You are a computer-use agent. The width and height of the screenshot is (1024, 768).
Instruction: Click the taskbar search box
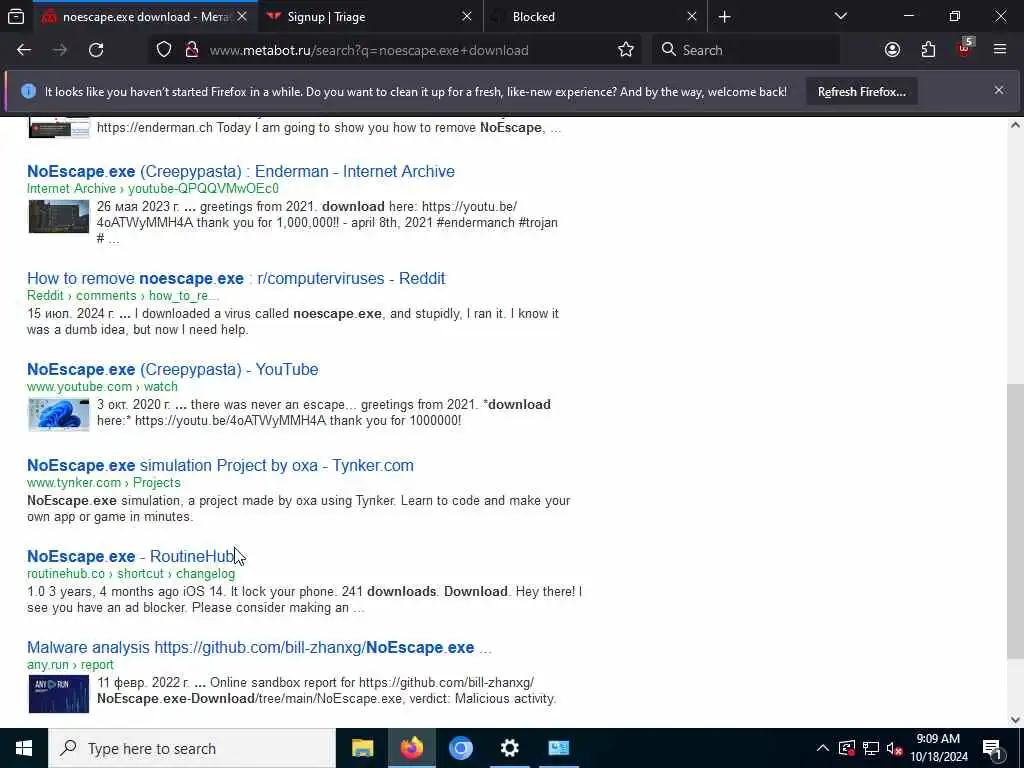191,748
